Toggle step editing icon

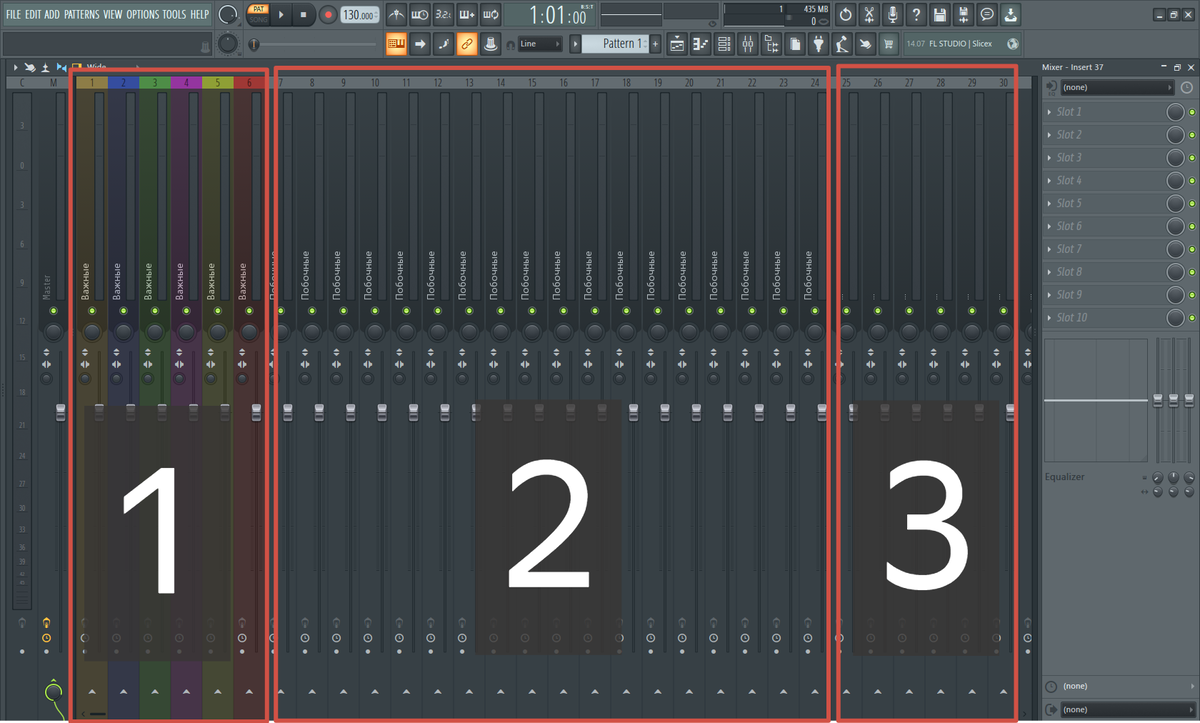pos(443,44)
